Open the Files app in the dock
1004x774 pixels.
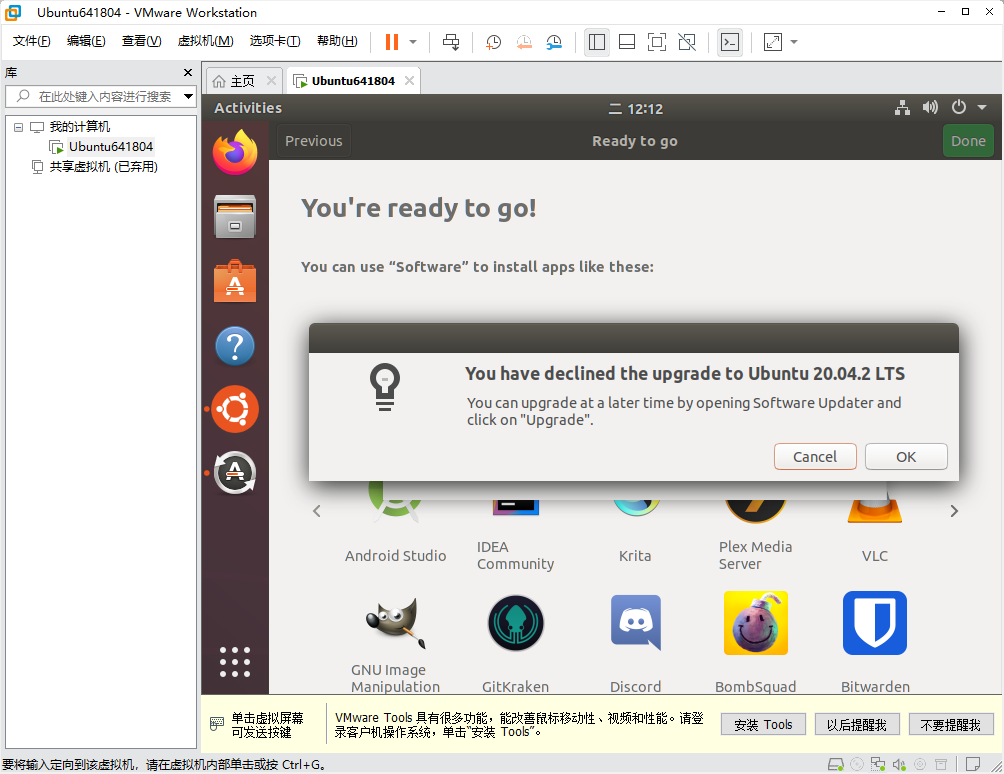234,217
